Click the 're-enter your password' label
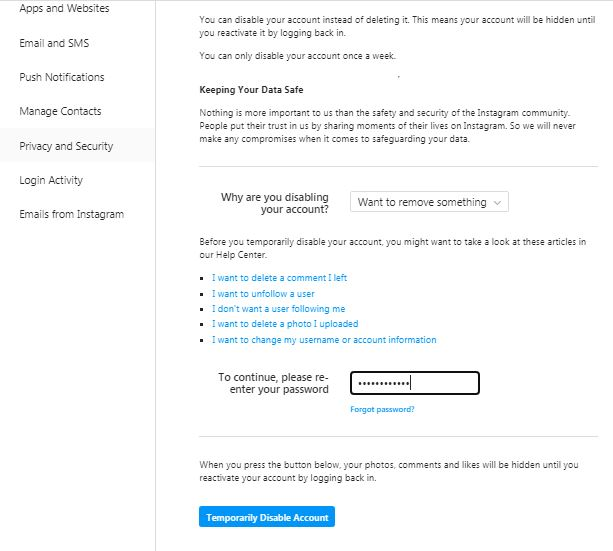 click(273, 383)
